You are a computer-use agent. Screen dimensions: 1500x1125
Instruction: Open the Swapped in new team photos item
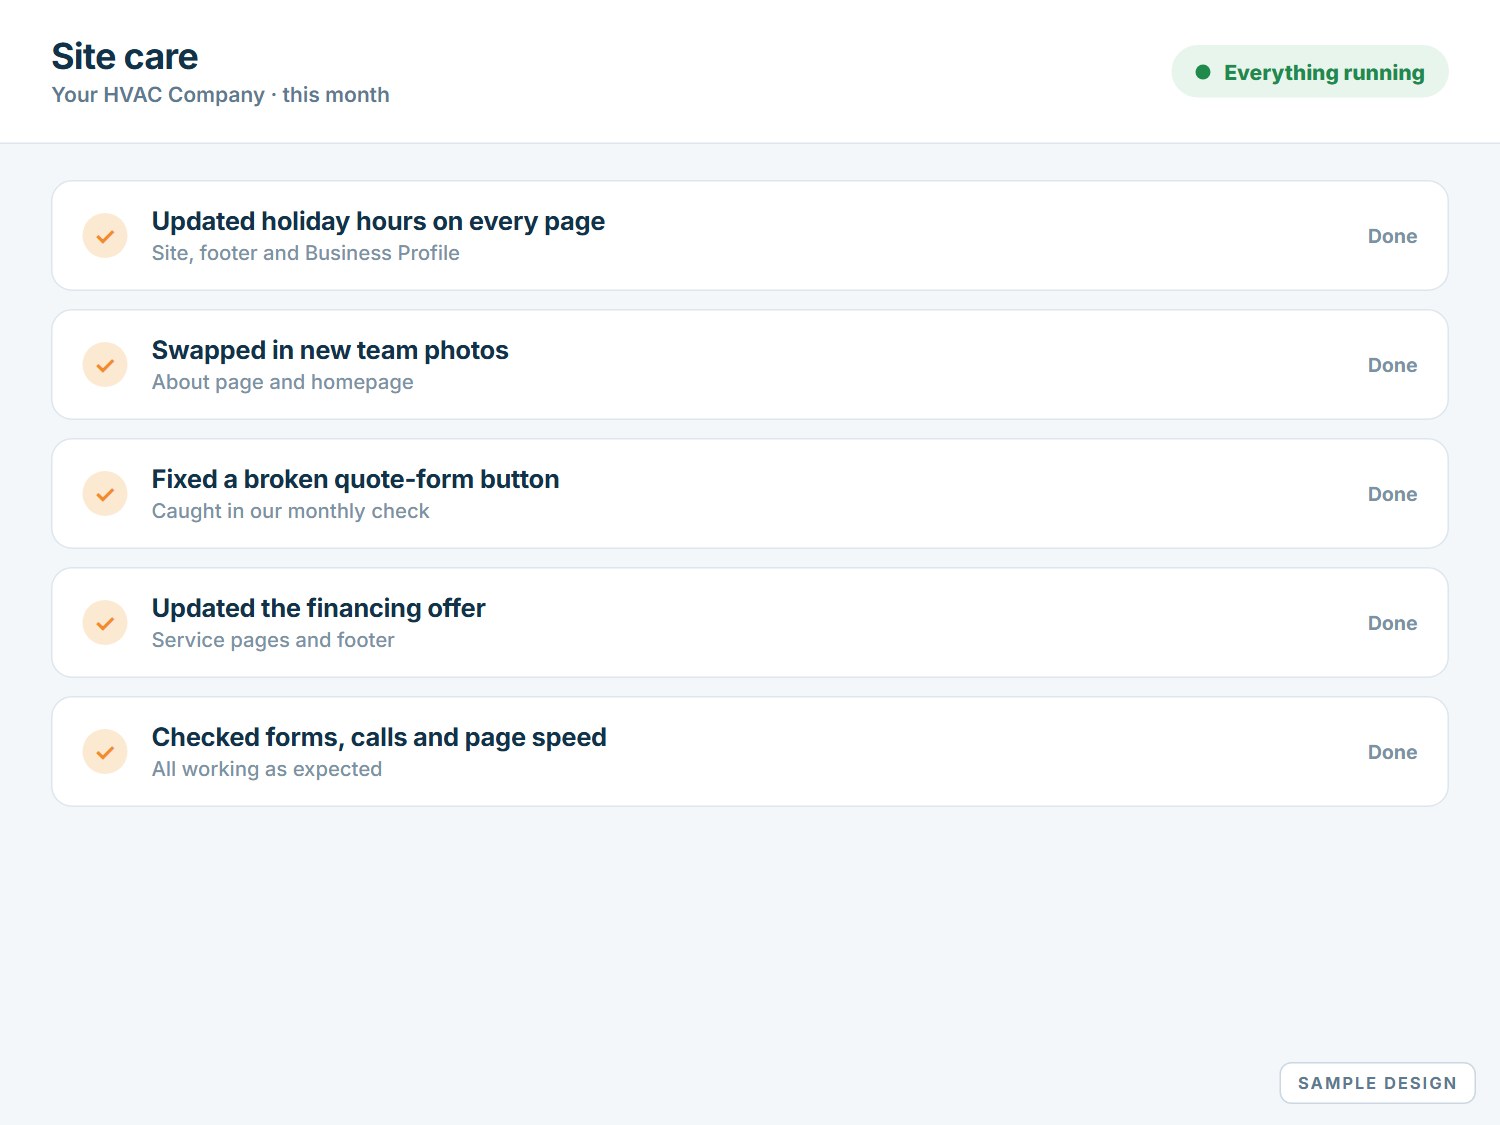click(x=750, y=365)
